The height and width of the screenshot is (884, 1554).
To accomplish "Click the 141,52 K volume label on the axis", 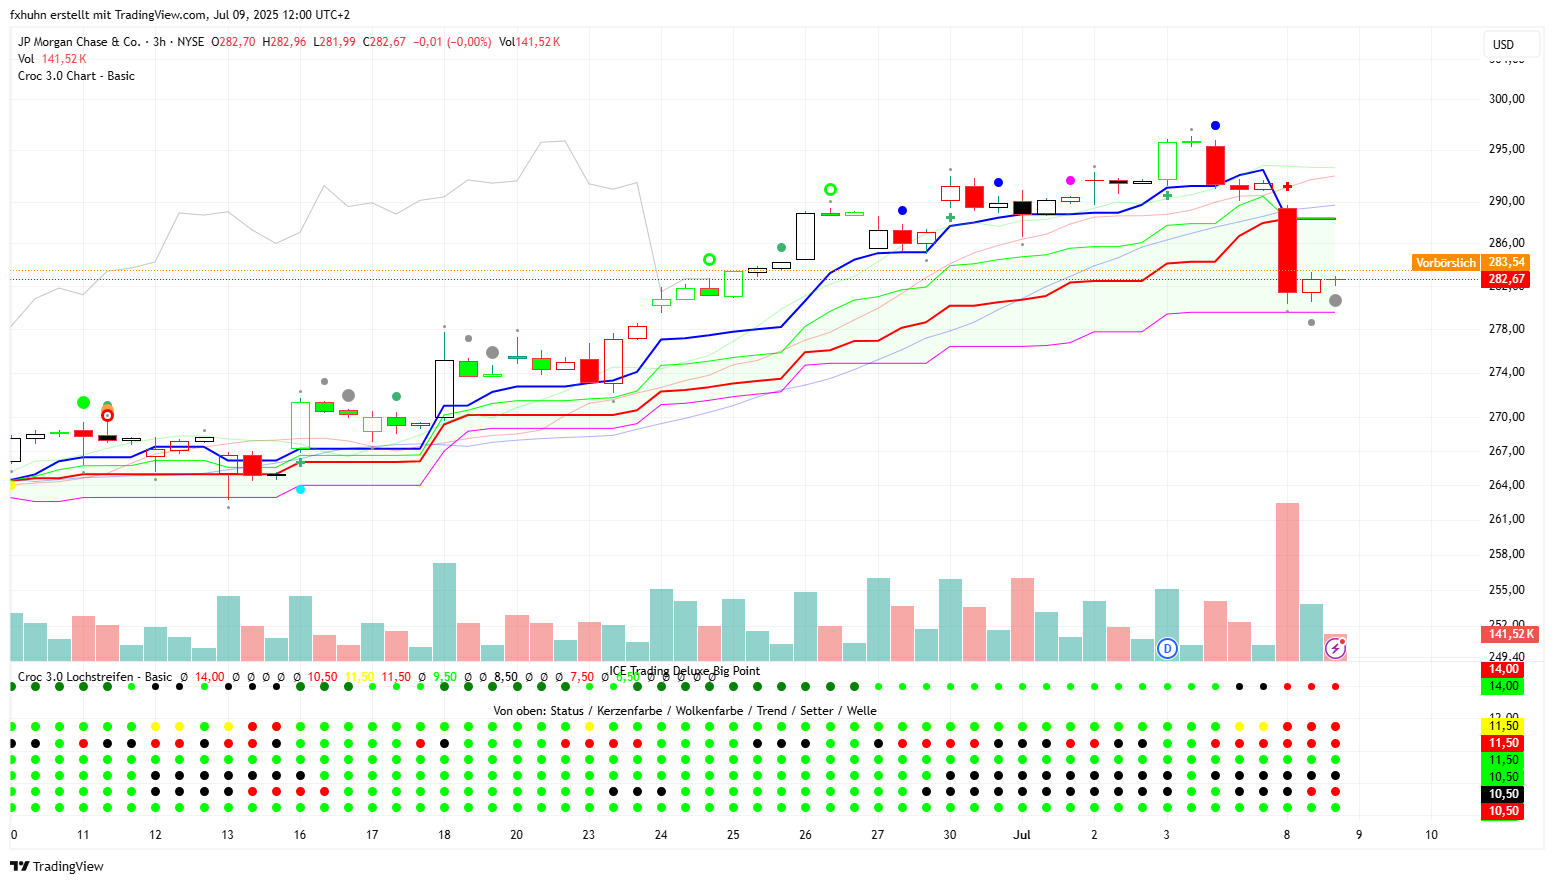I will point(1510,634).
